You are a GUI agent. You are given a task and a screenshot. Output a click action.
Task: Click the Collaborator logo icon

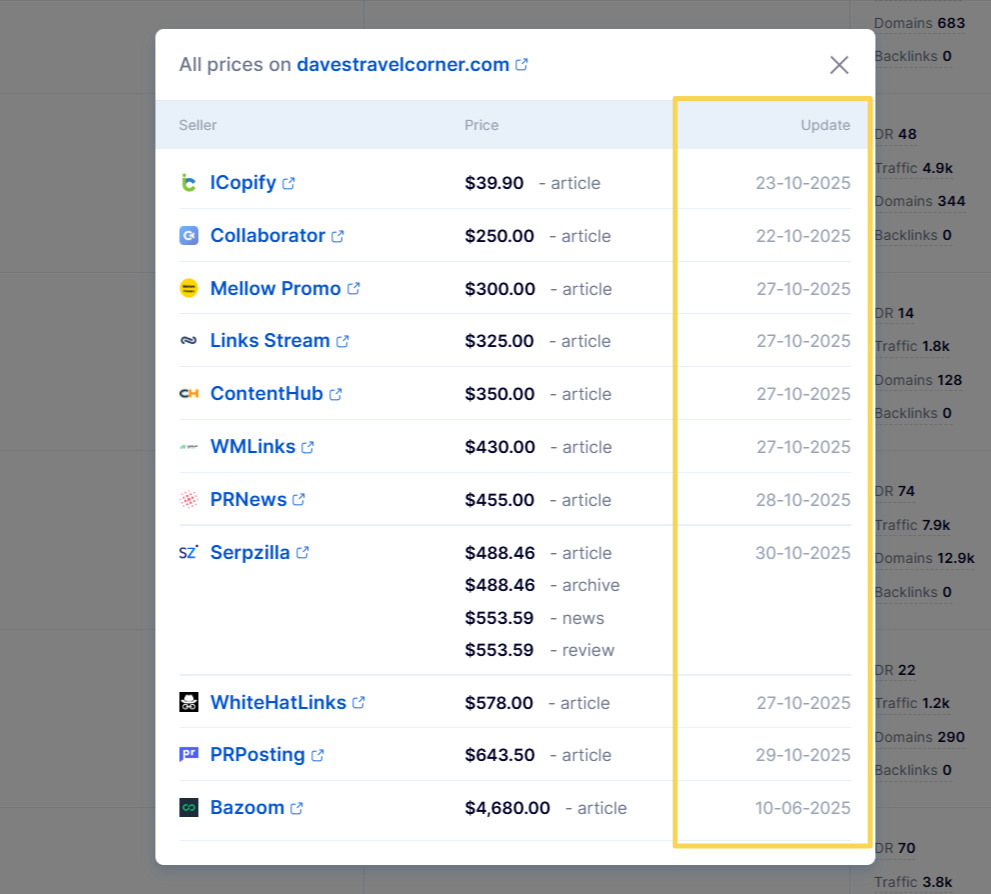click(187, 236)
